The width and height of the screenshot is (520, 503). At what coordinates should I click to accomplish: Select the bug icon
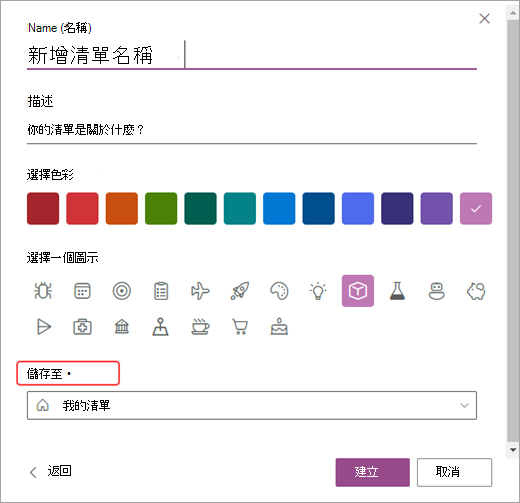43,291
